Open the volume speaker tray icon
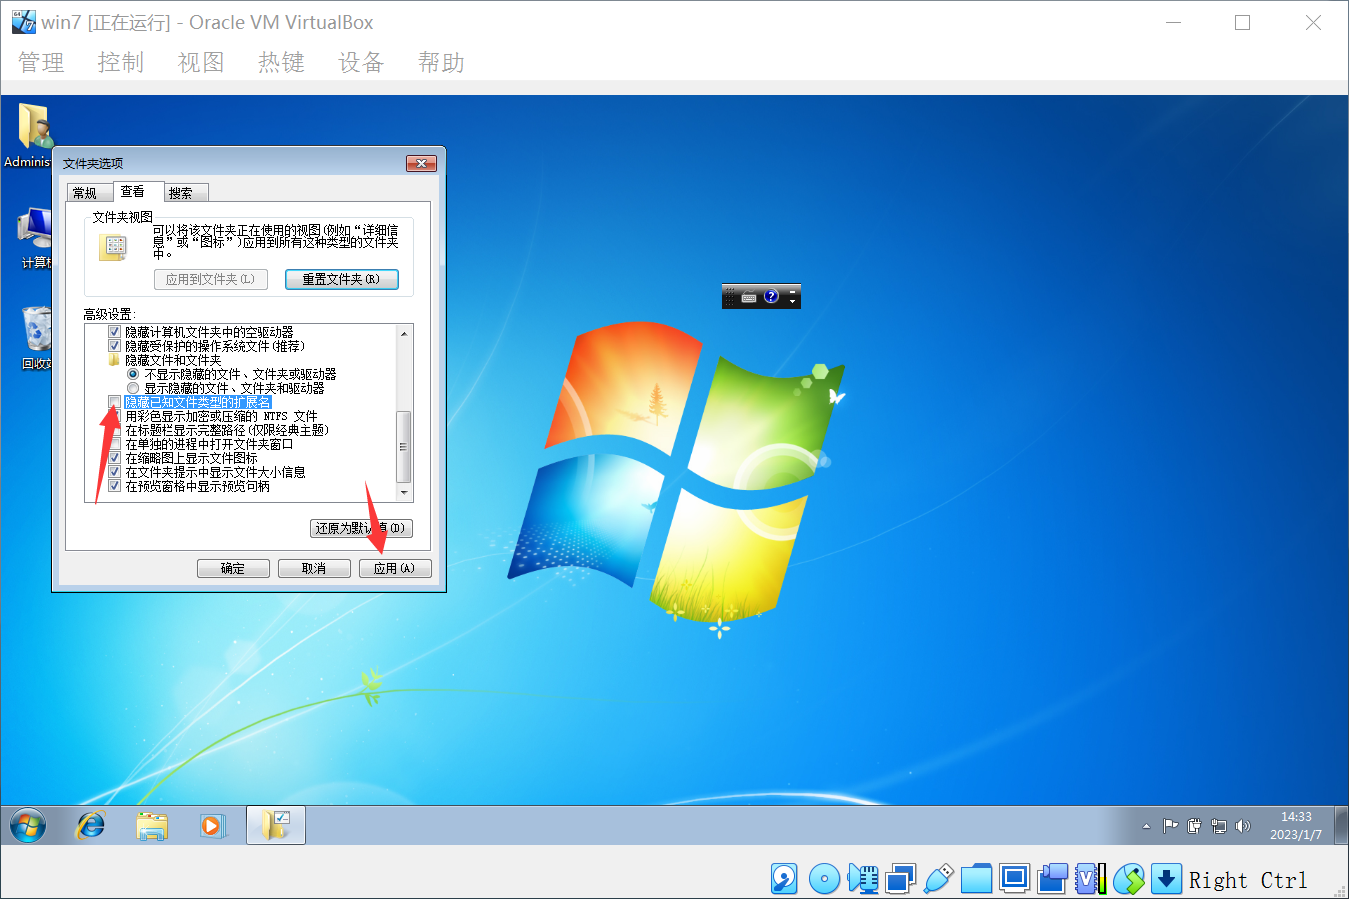This screenshot has width=1349, height=899. click(1243, 826)
